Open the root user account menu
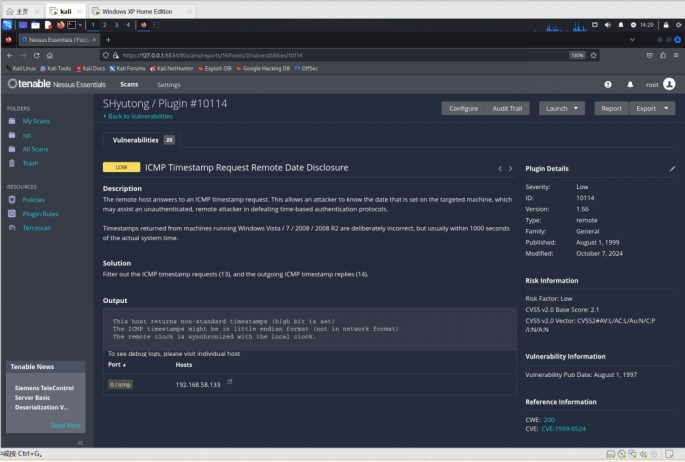Image resolution: width=685 pixels, height=462 pixels. 661,84
